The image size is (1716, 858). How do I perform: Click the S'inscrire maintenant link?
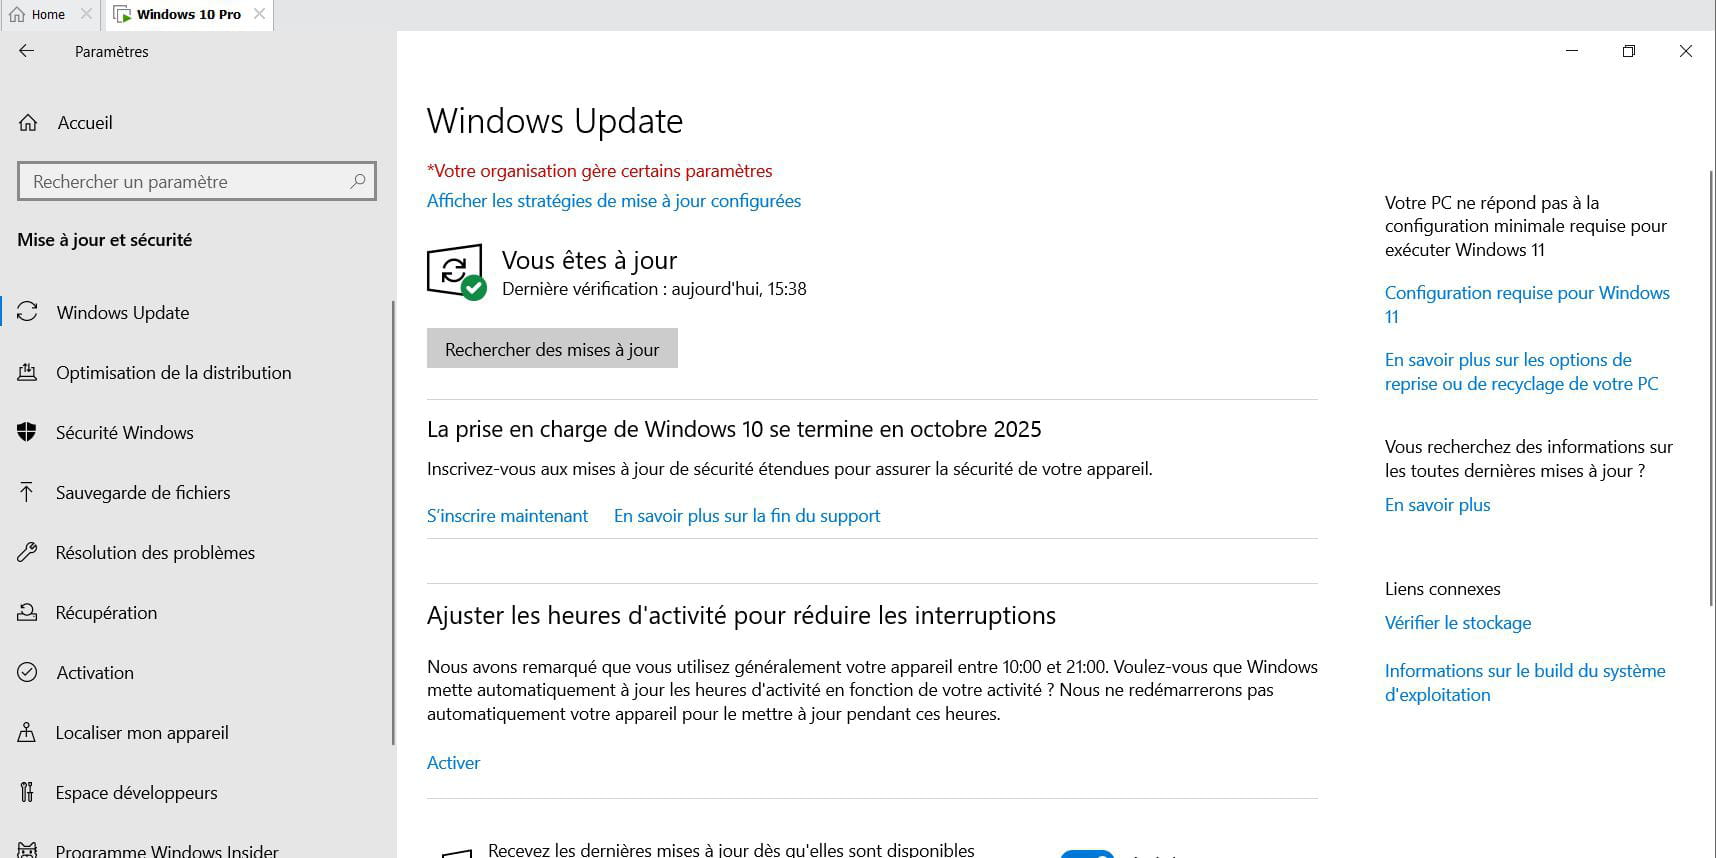pos(507,516)
